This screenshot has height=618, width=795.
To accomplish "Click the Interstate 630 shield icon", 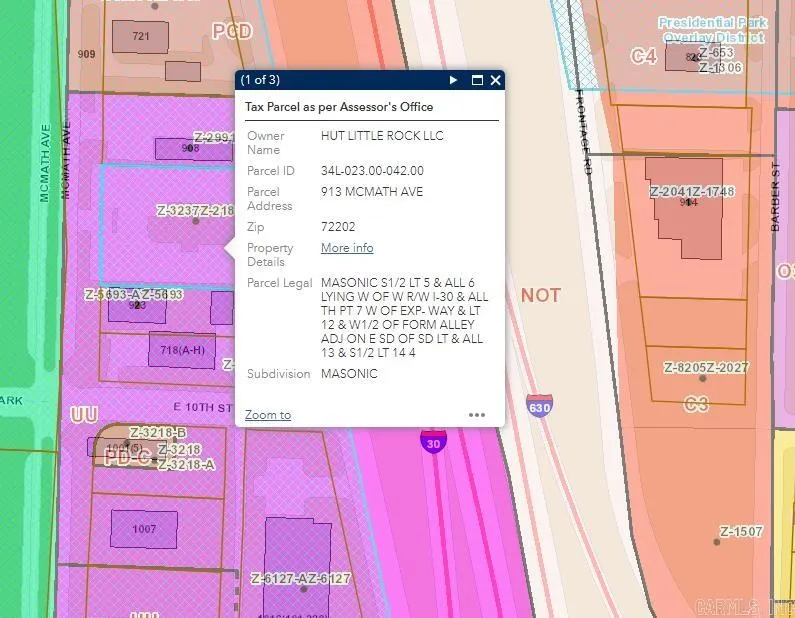I will (539, 405).
